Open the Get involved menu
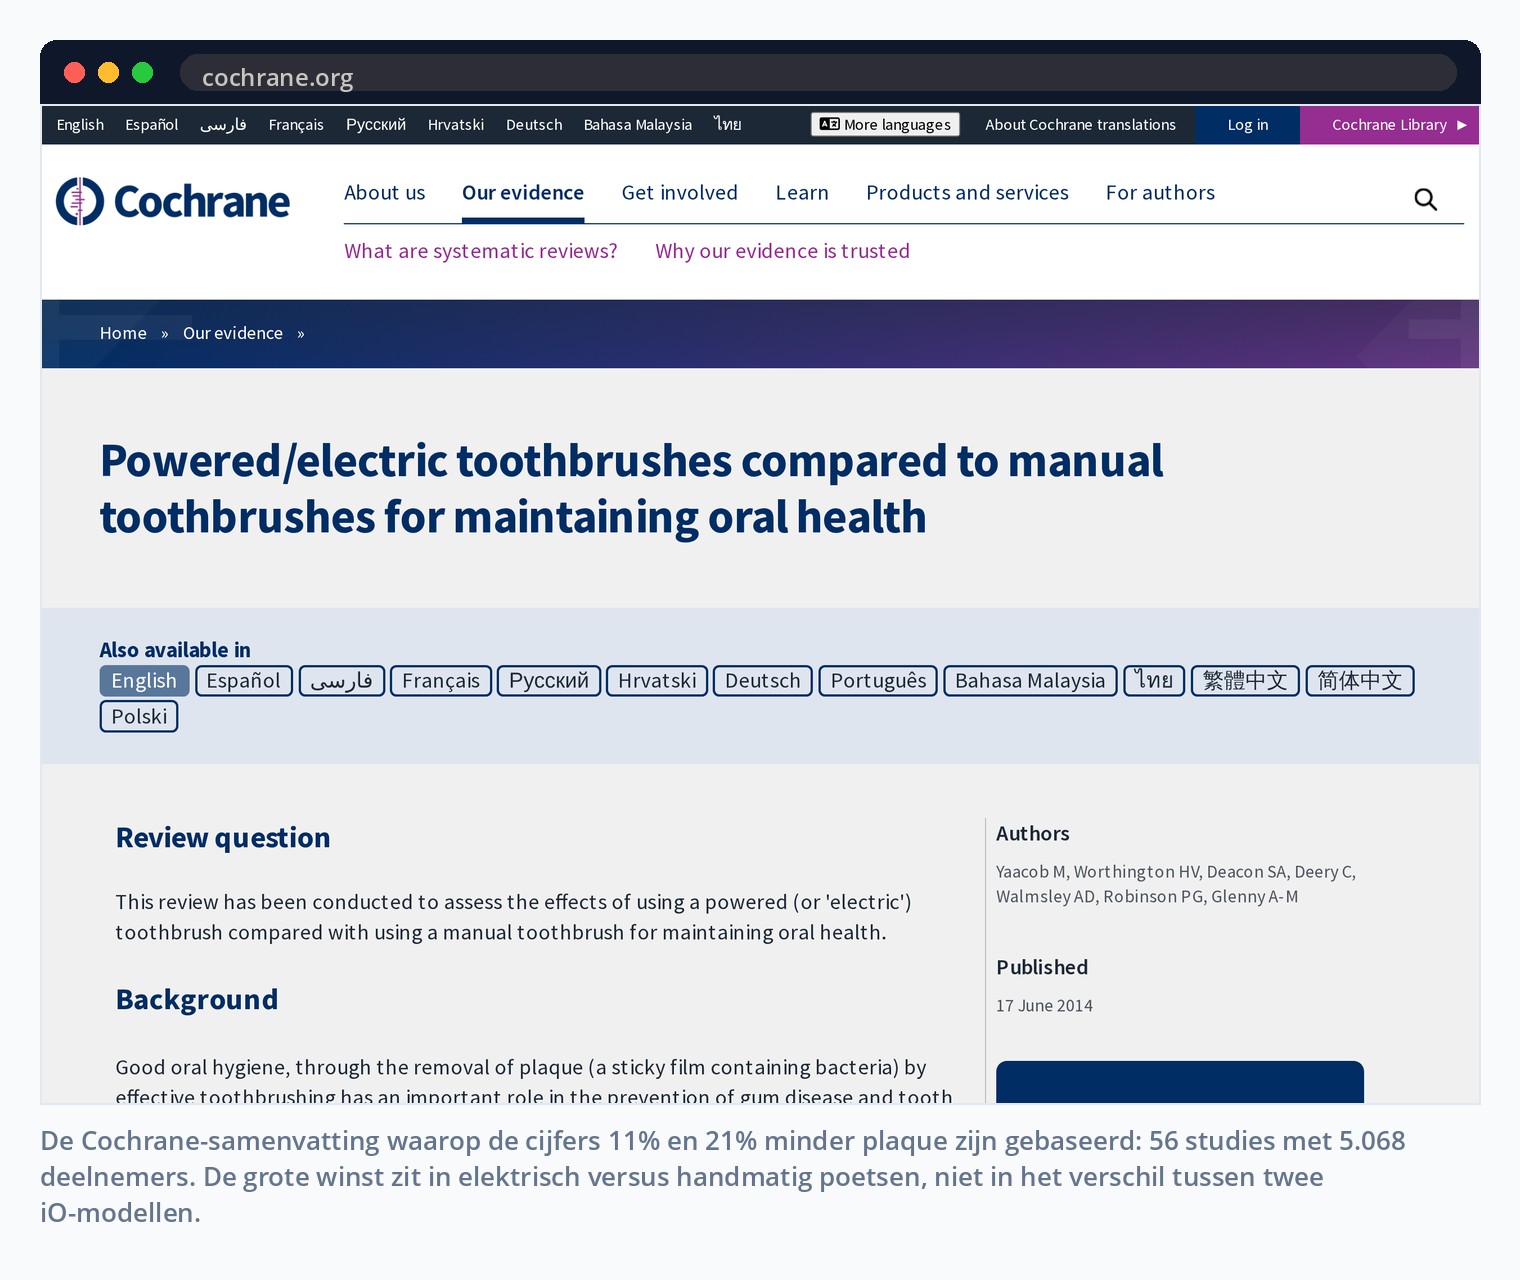The image size is (1520, 1280). [x=680, y=193]
